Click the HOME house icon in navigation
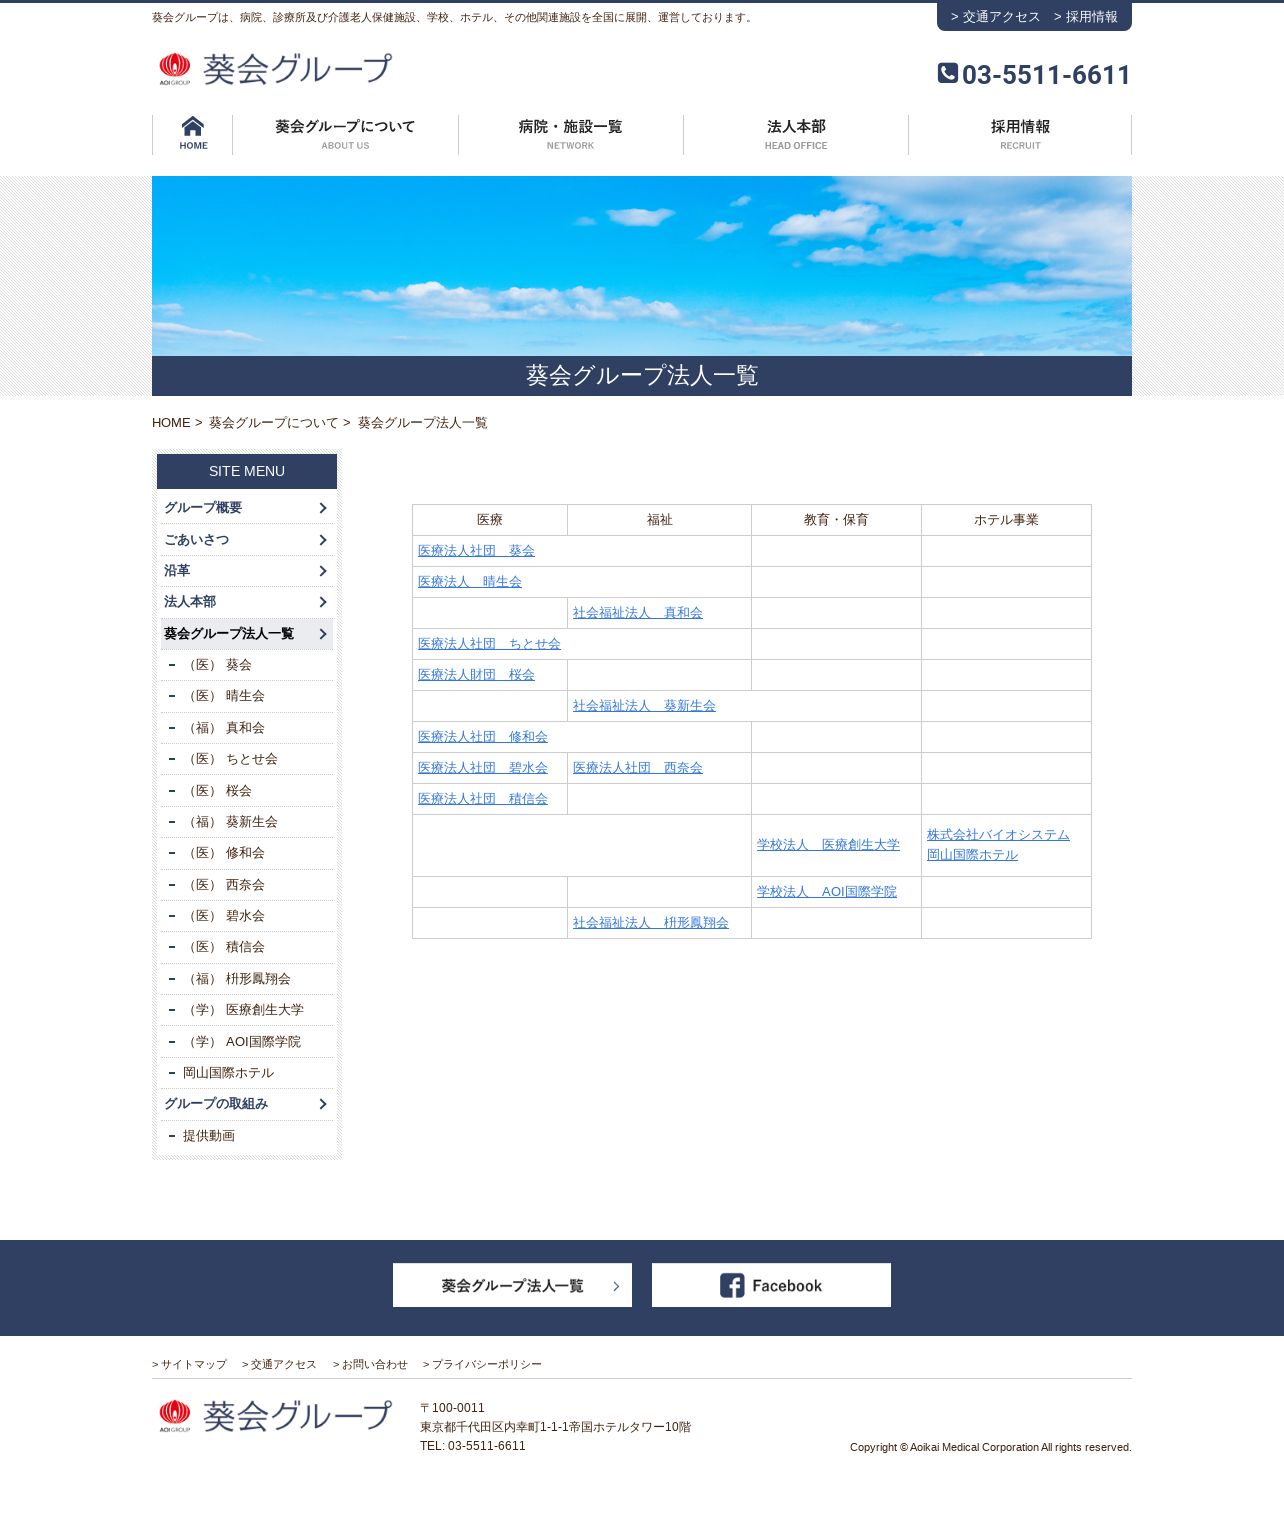 [193, 134]
